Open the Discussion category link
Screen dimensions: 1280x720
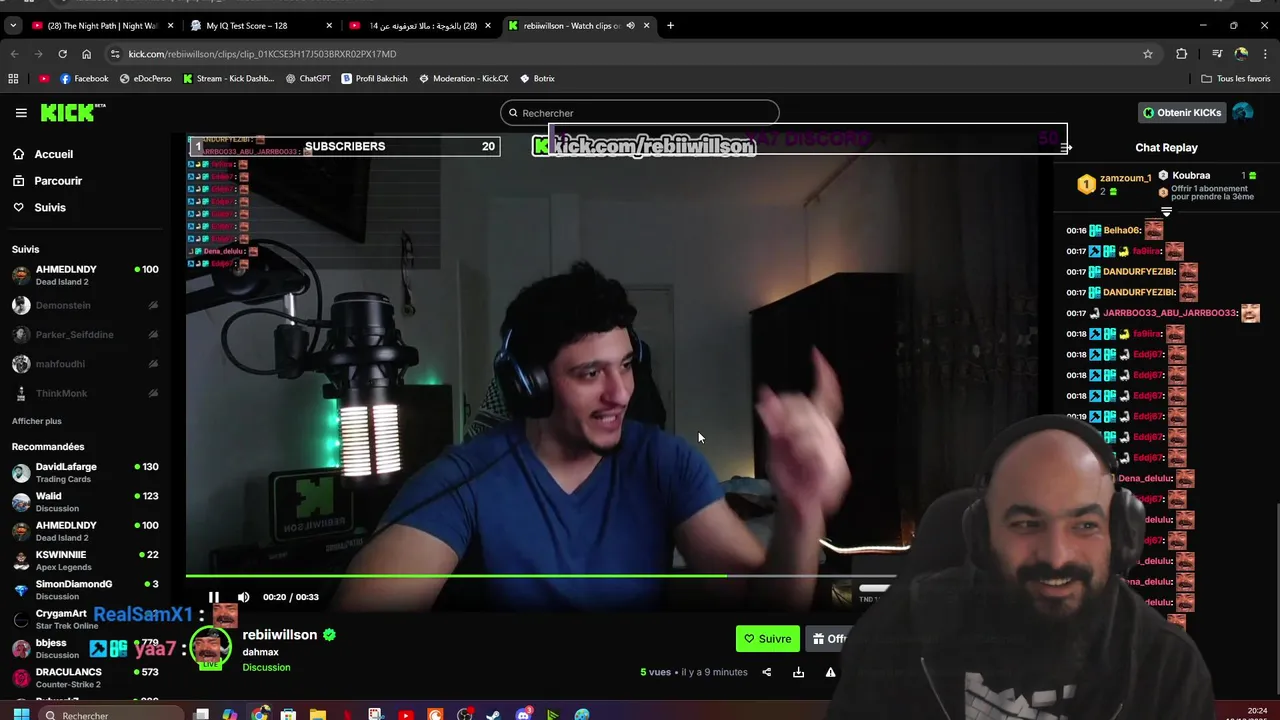(266, 667)
